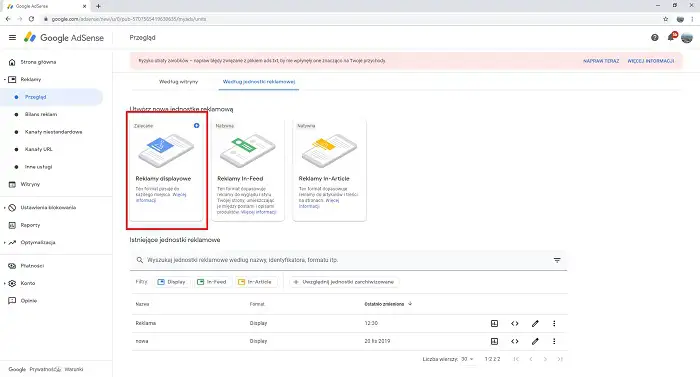The height and width of the screenshot is (377, 700).
Task: Click the Witryny sidebar icon
Action: coord(12,184)
